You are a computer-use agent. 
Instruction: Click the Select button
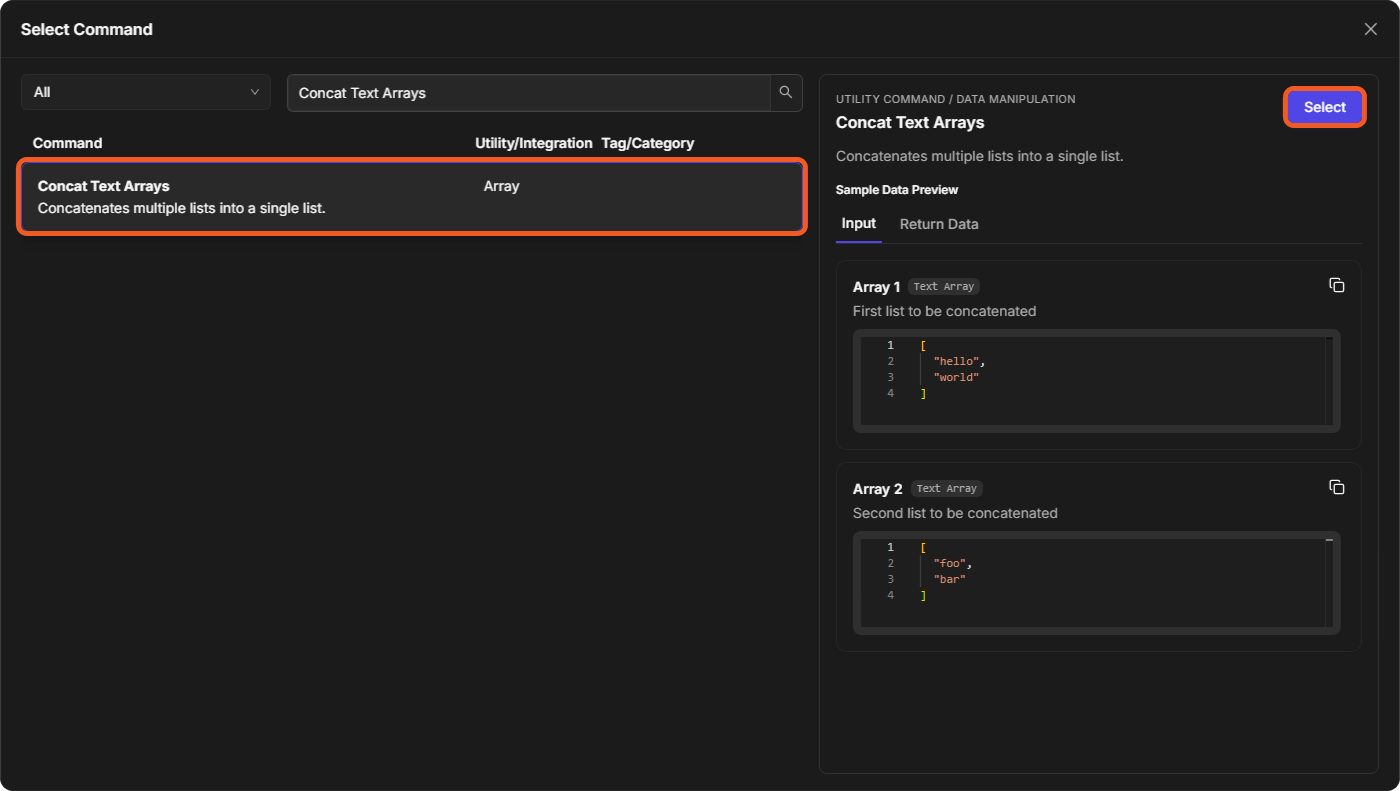pyautogui.click(x=1325, y=107)
